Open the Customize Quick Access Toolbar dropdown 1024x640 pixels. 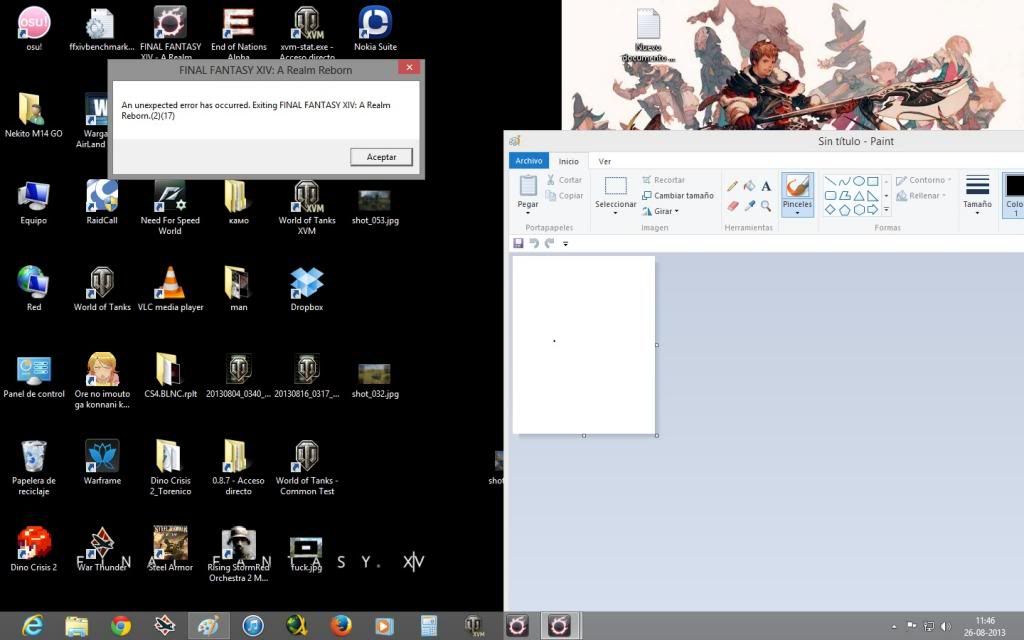point(566,244)
